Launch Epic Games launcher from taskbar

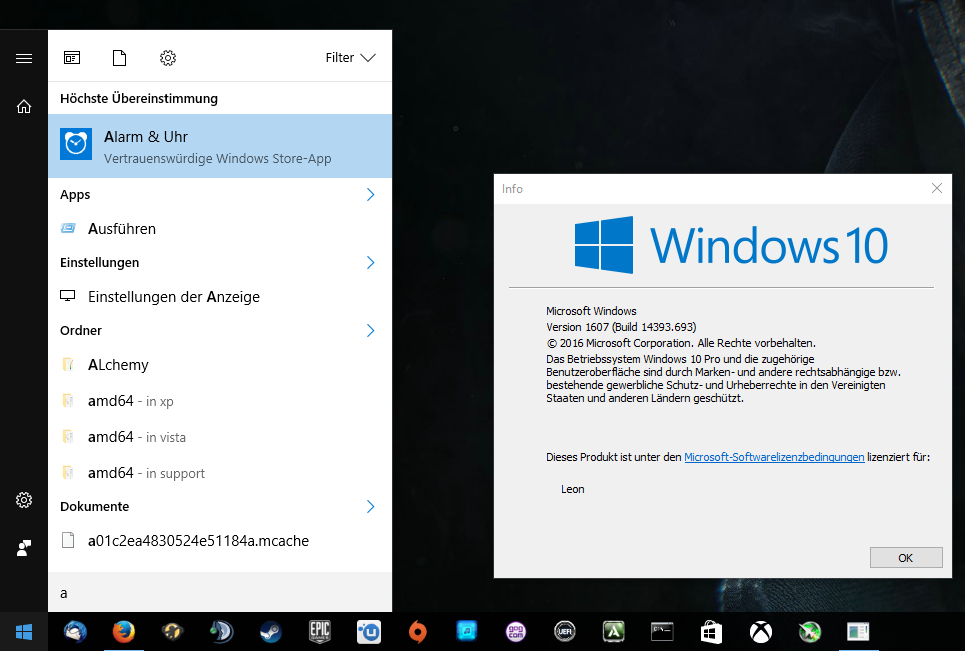(x=319, y=632)
